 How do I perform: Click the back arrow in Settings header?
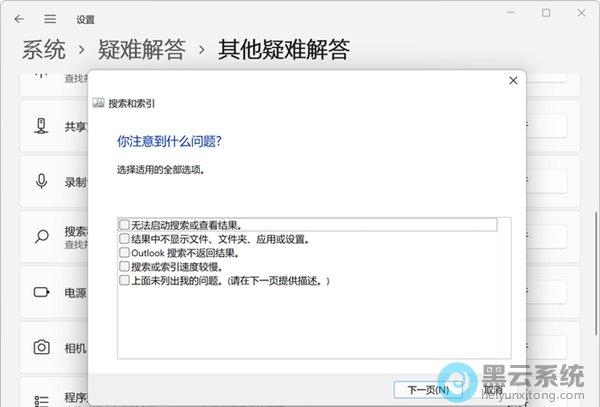pyautogui.click(x=20, y=18)
